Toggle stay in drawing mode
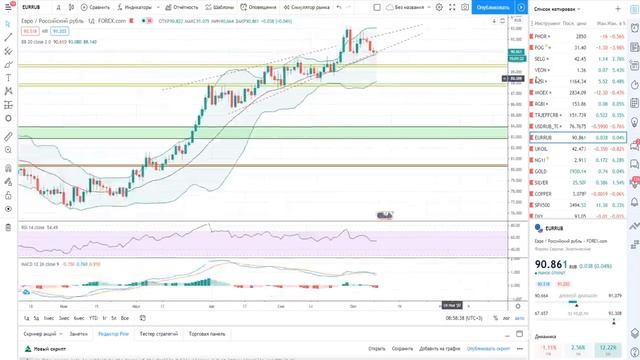This screenshot has height=360, width=640. tap(8, 182)
